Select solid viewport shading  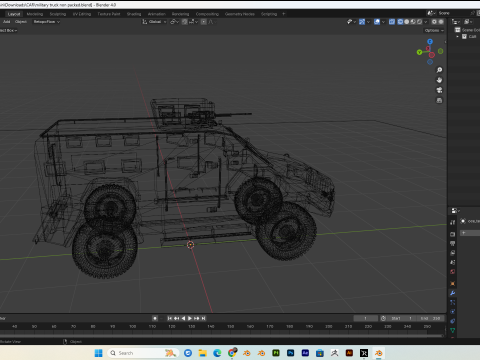407,22
